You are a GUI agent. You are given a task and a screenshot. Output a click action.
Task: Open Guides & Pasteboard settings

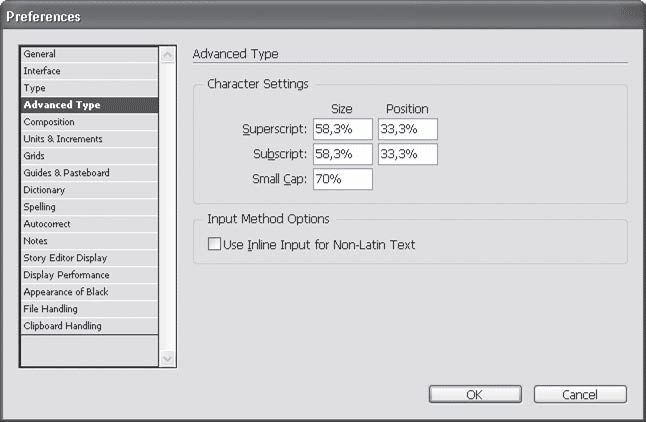(x=67, y=173)
